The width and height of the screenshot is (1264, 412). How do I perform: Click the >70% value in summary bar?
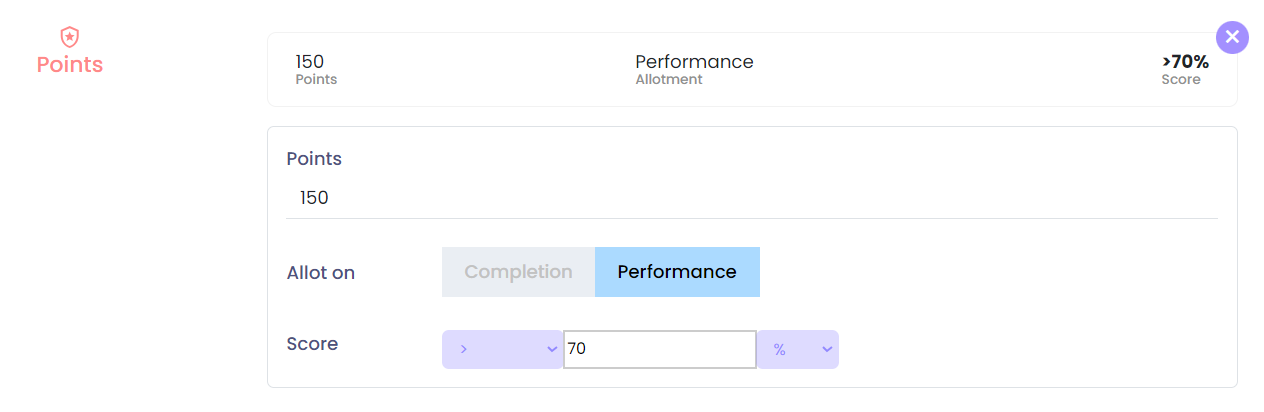(1185, 62)
